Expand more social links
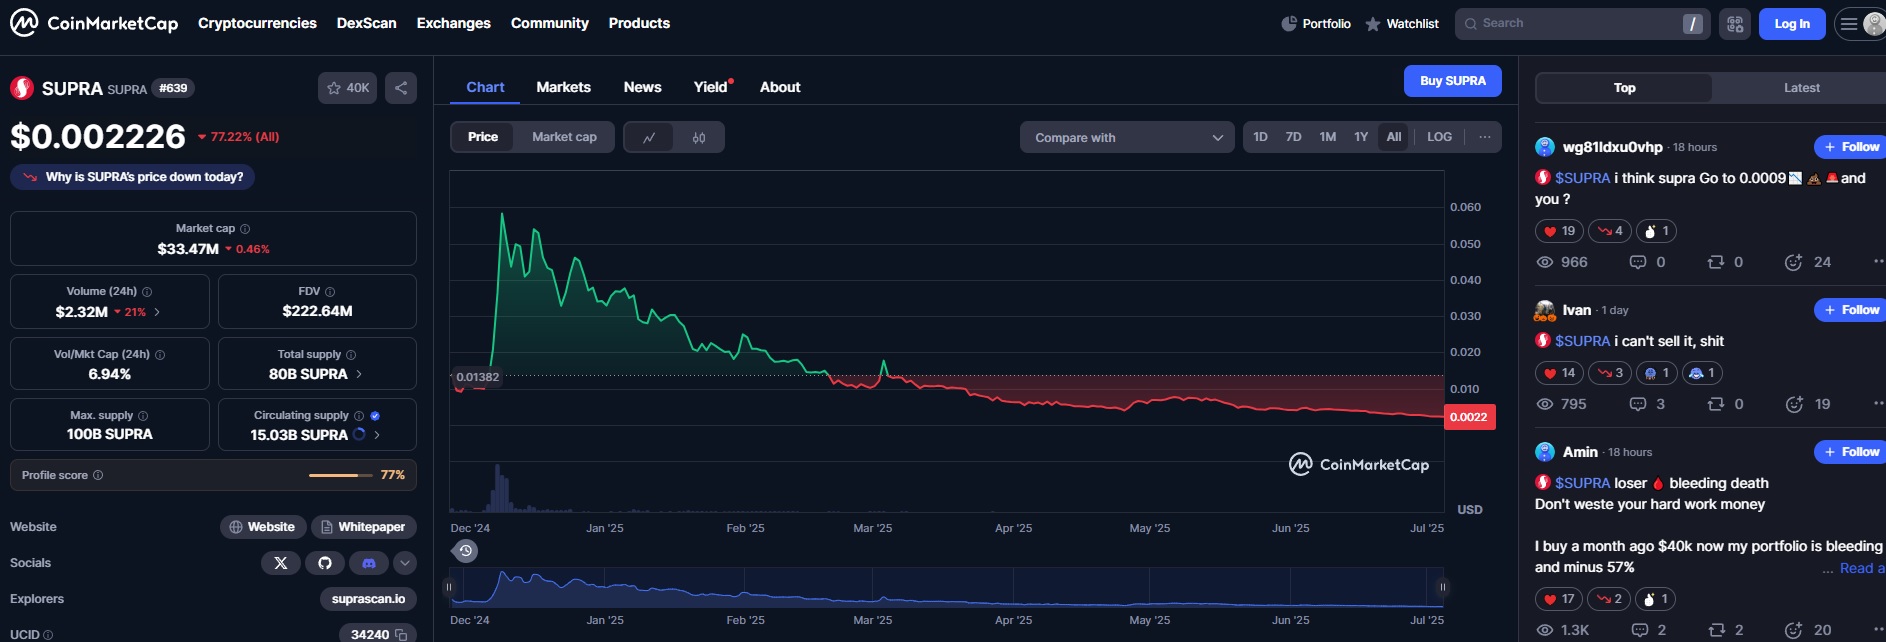This screenshot has height=642, width=1886. click(x=405, y=563)
